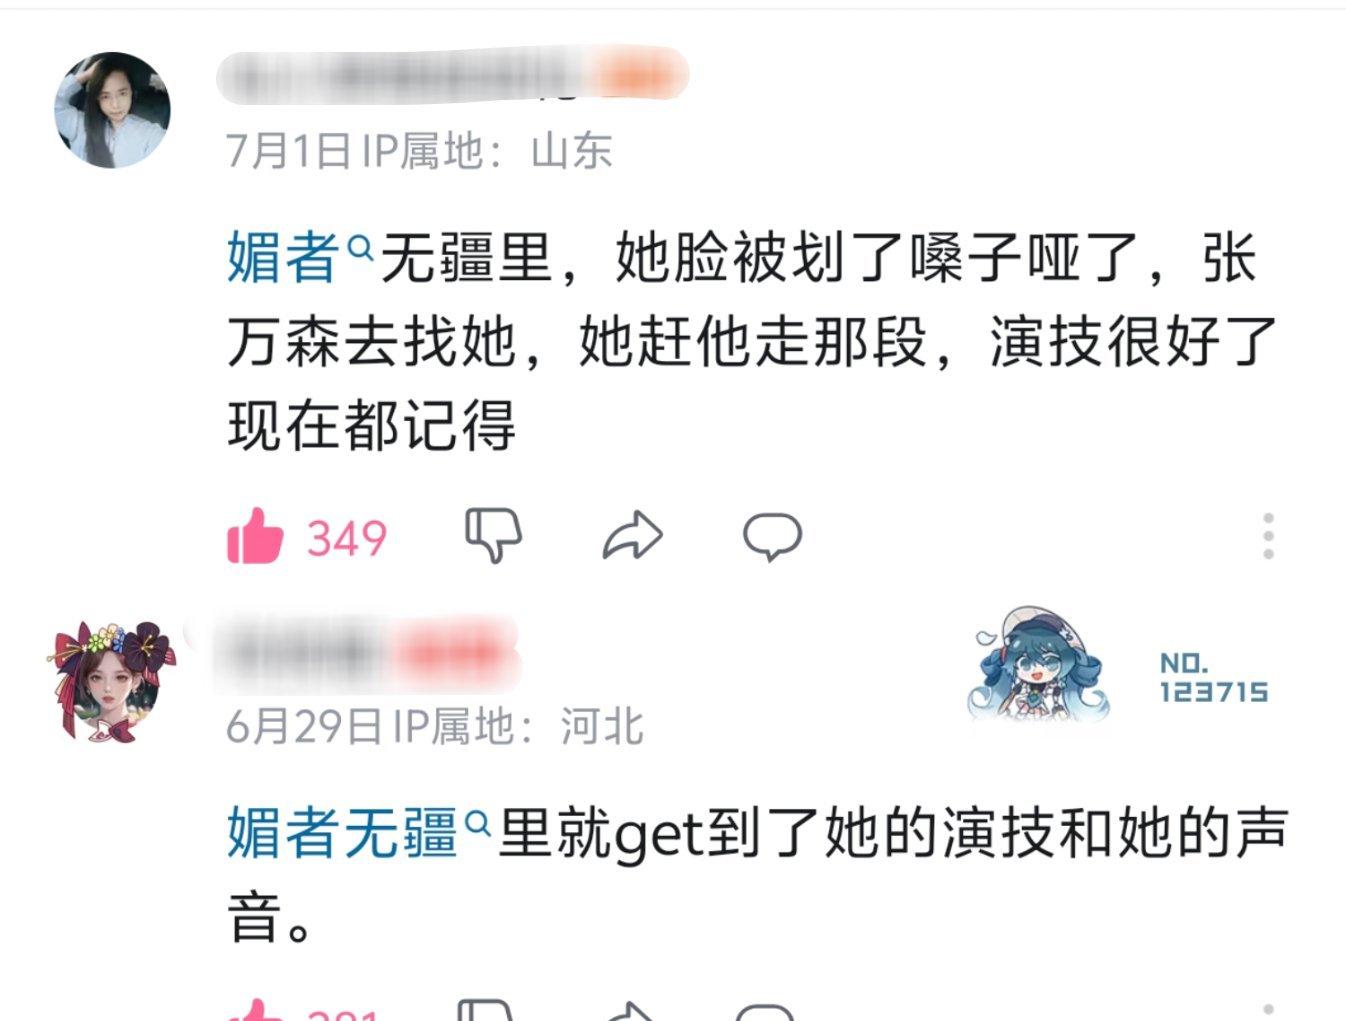Open the second commenter's flower-hair avatar
The height and width of the screenshot is (1021, 1346).
[x=110, y=682]
